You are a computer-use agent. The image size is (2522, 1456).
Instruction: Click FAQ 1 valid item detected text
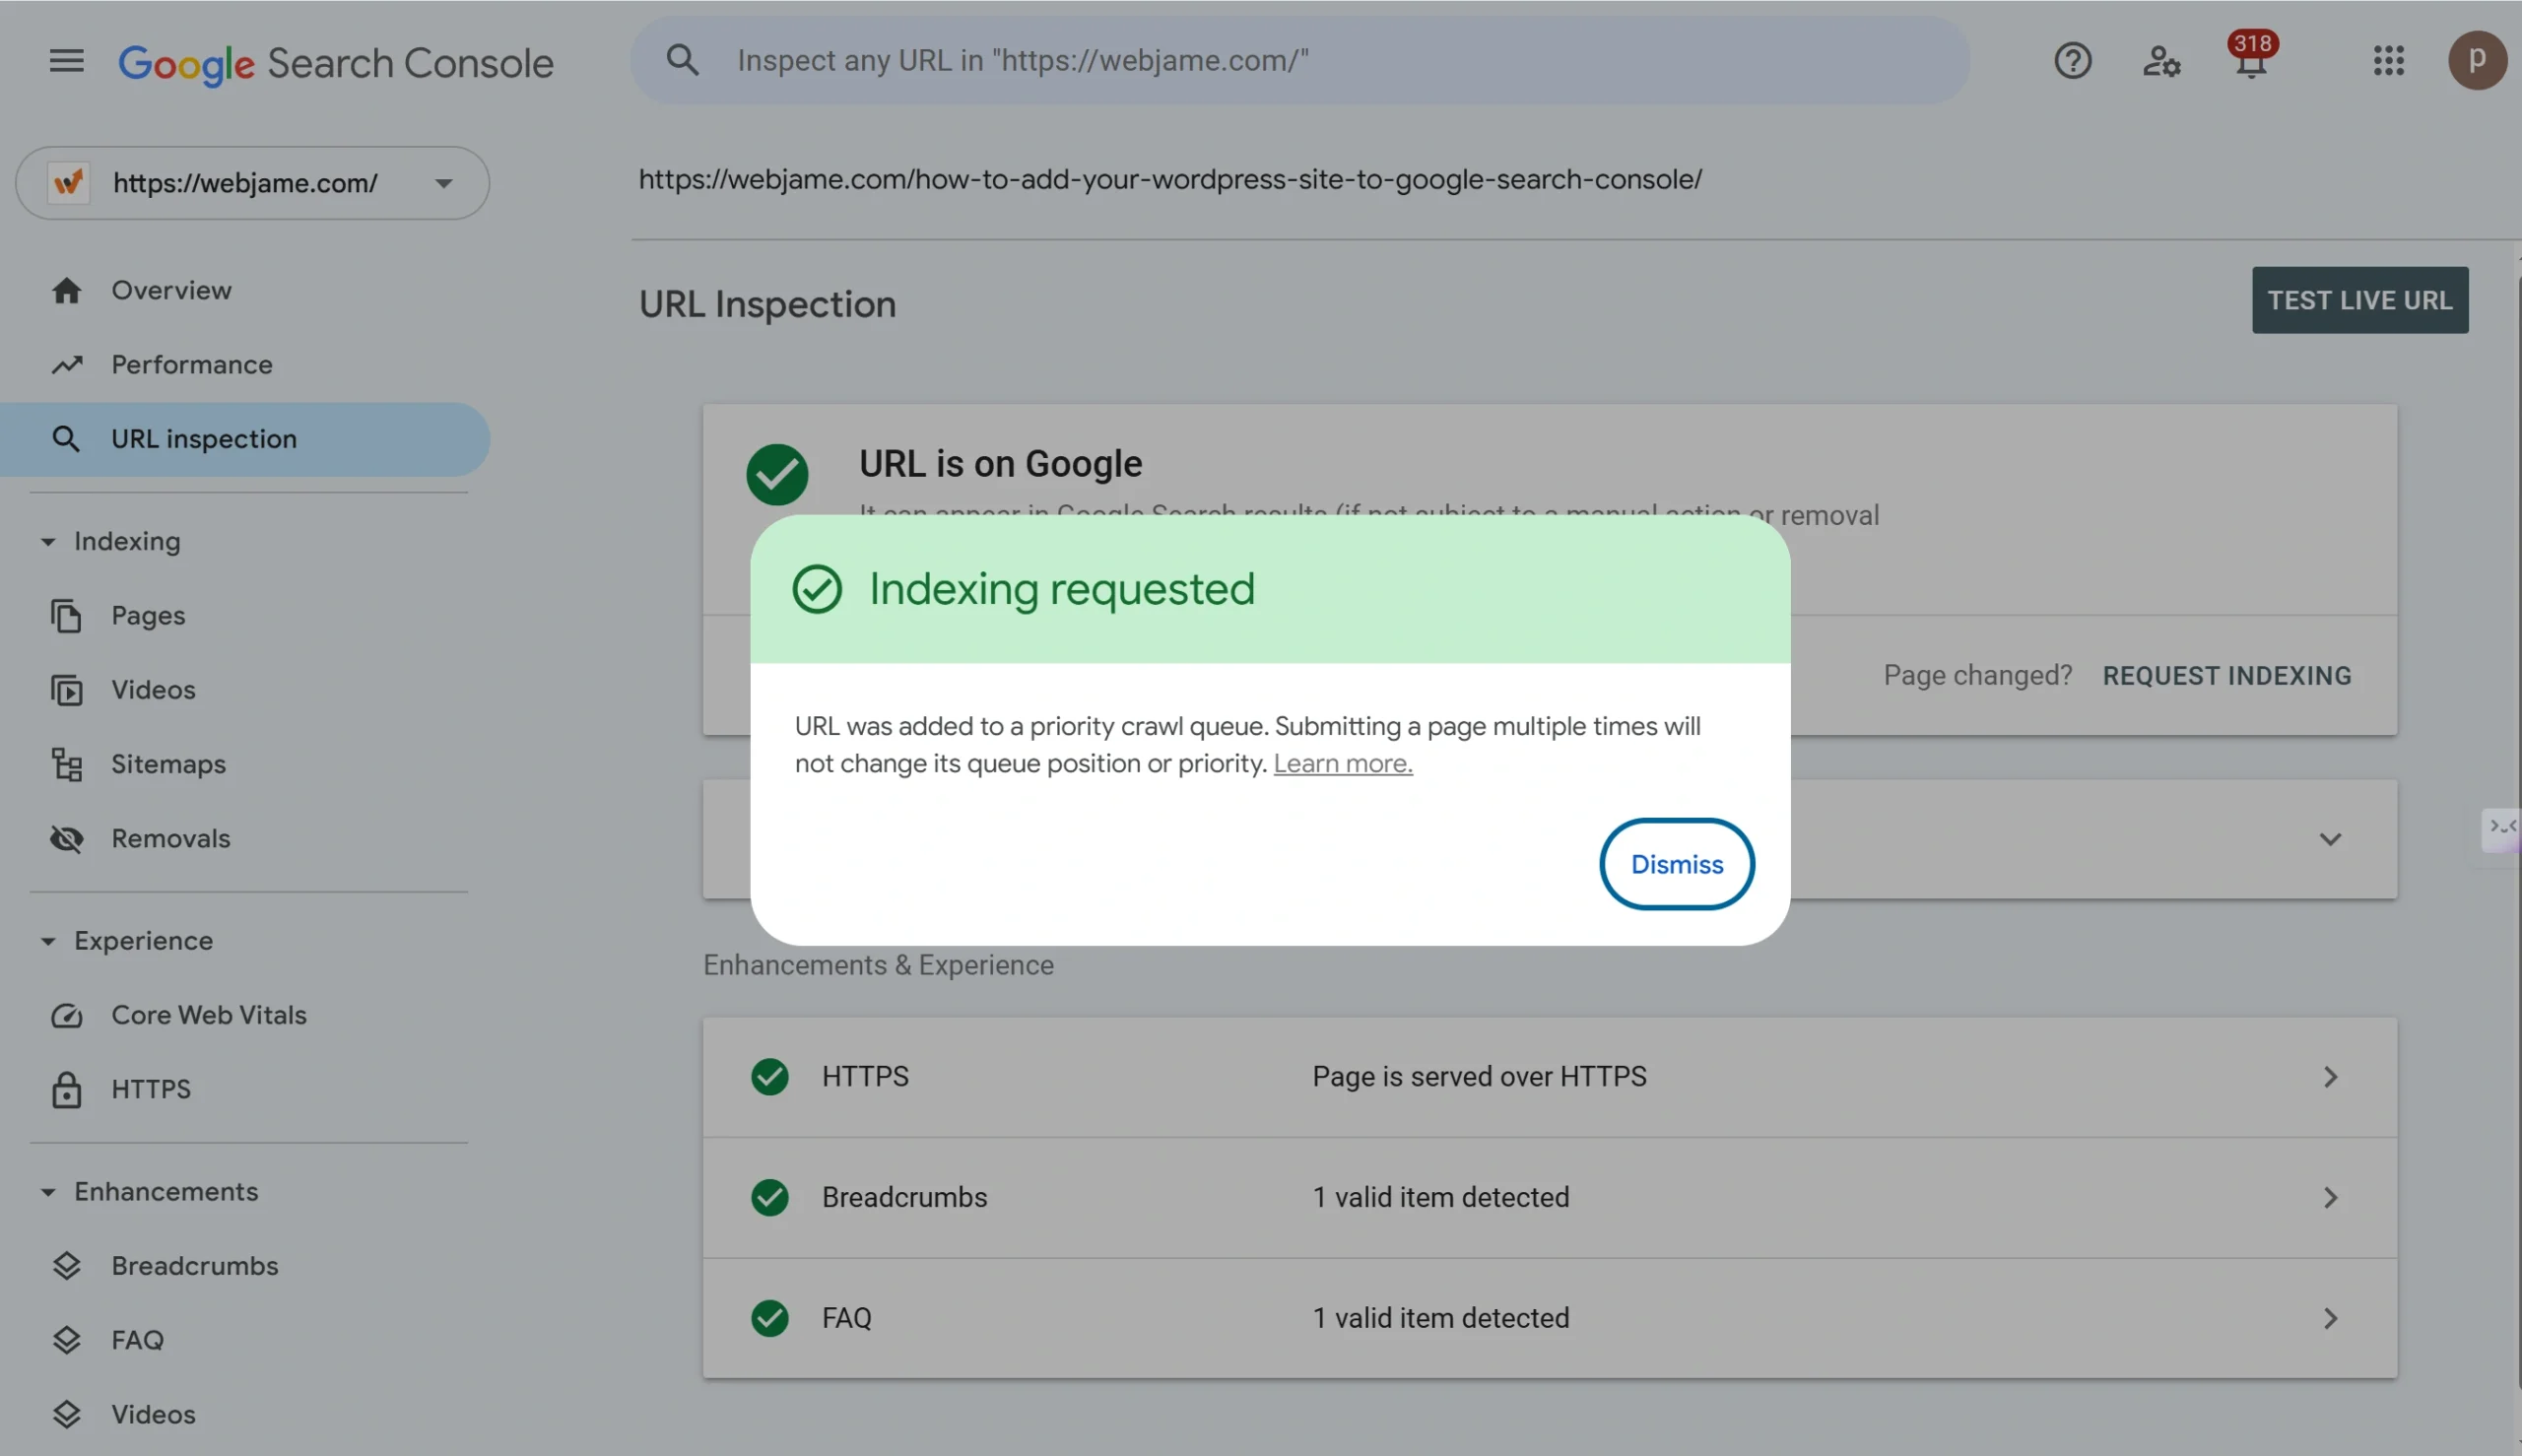(x=1440, y=1319)
